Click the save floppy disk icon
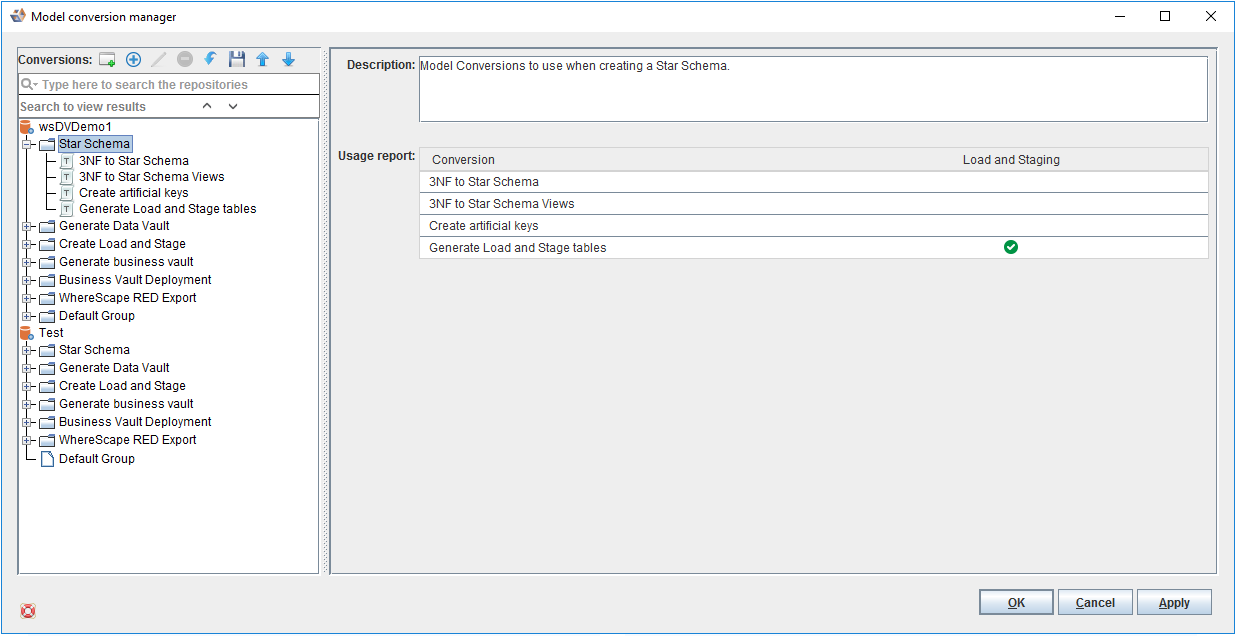 coord(237,60)
